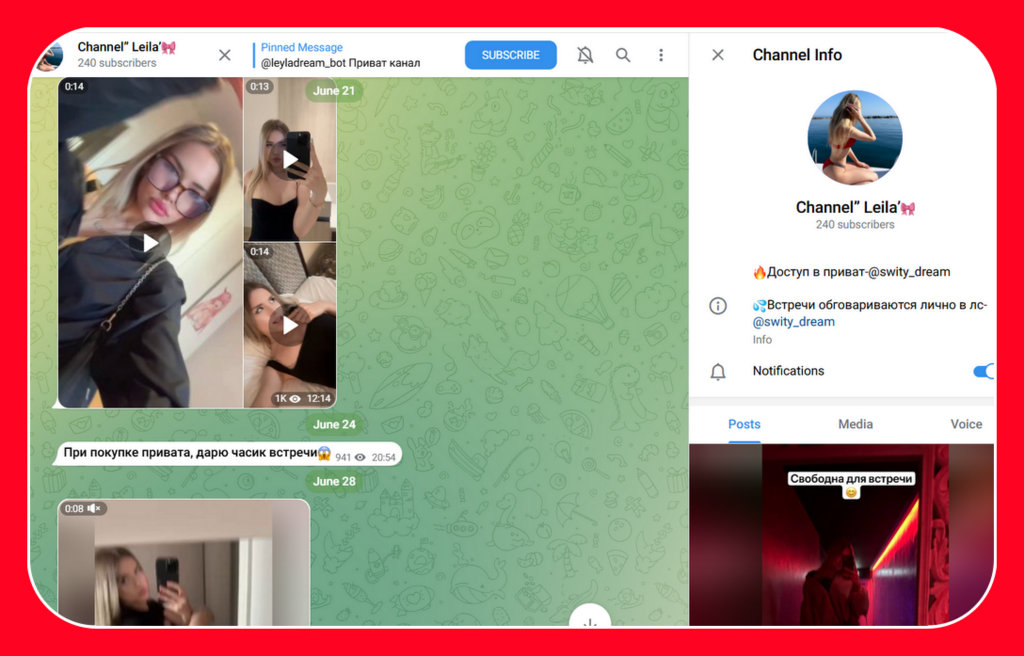Screen dimensions: 1024x656
Task: Select the Posts tab
Action: (744, 424)
